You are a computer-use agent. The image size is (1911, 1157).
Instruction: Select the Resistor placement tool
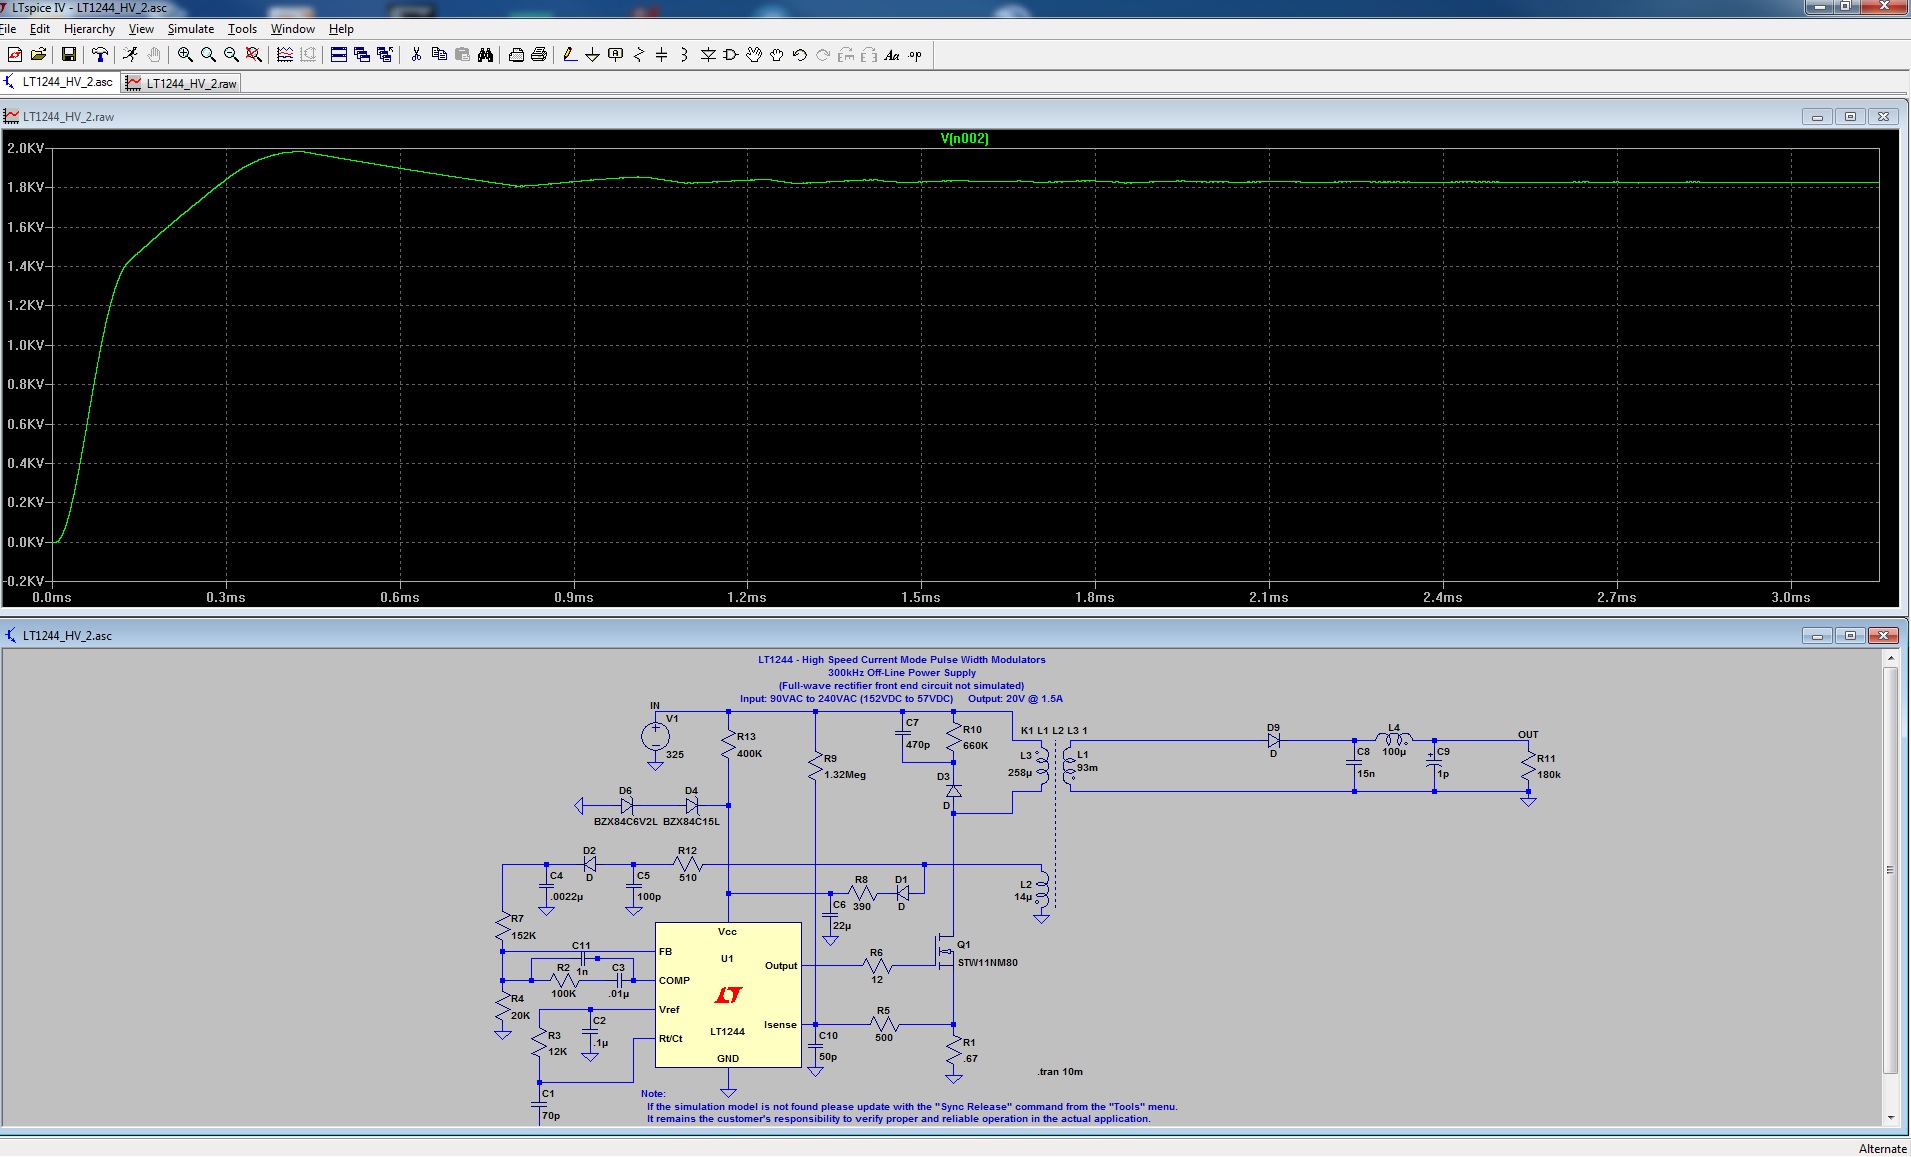coord(639,55)
